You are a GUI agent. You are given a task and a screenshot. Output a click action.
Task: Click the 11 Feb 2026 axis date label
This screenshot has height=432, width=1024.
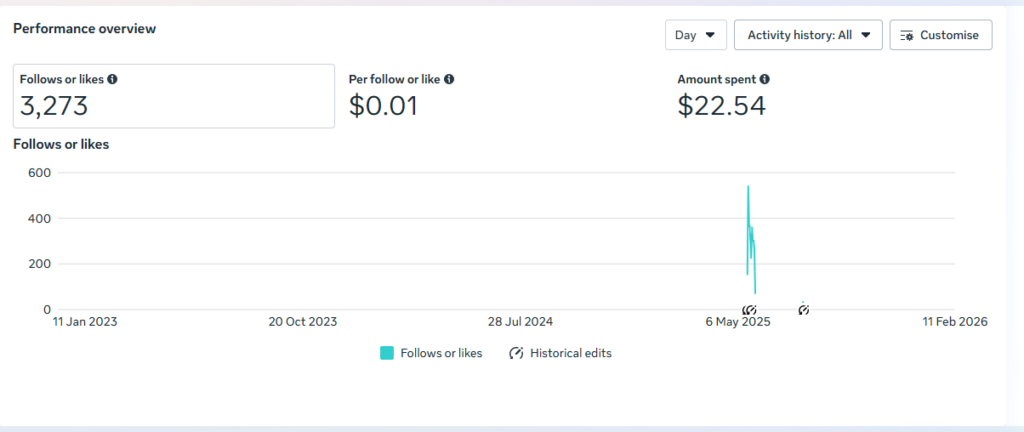click(x=955, y=322)
